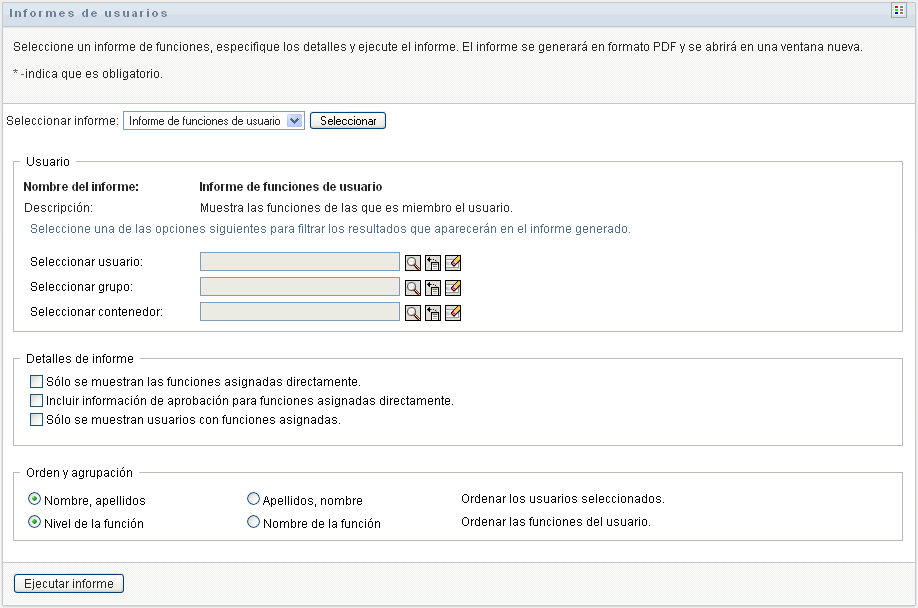This screenshot has width=918, height=608.
Task: Toggle 'Sólo se muestran usuarios con funciones asignadas'
Action: point(37,420)
